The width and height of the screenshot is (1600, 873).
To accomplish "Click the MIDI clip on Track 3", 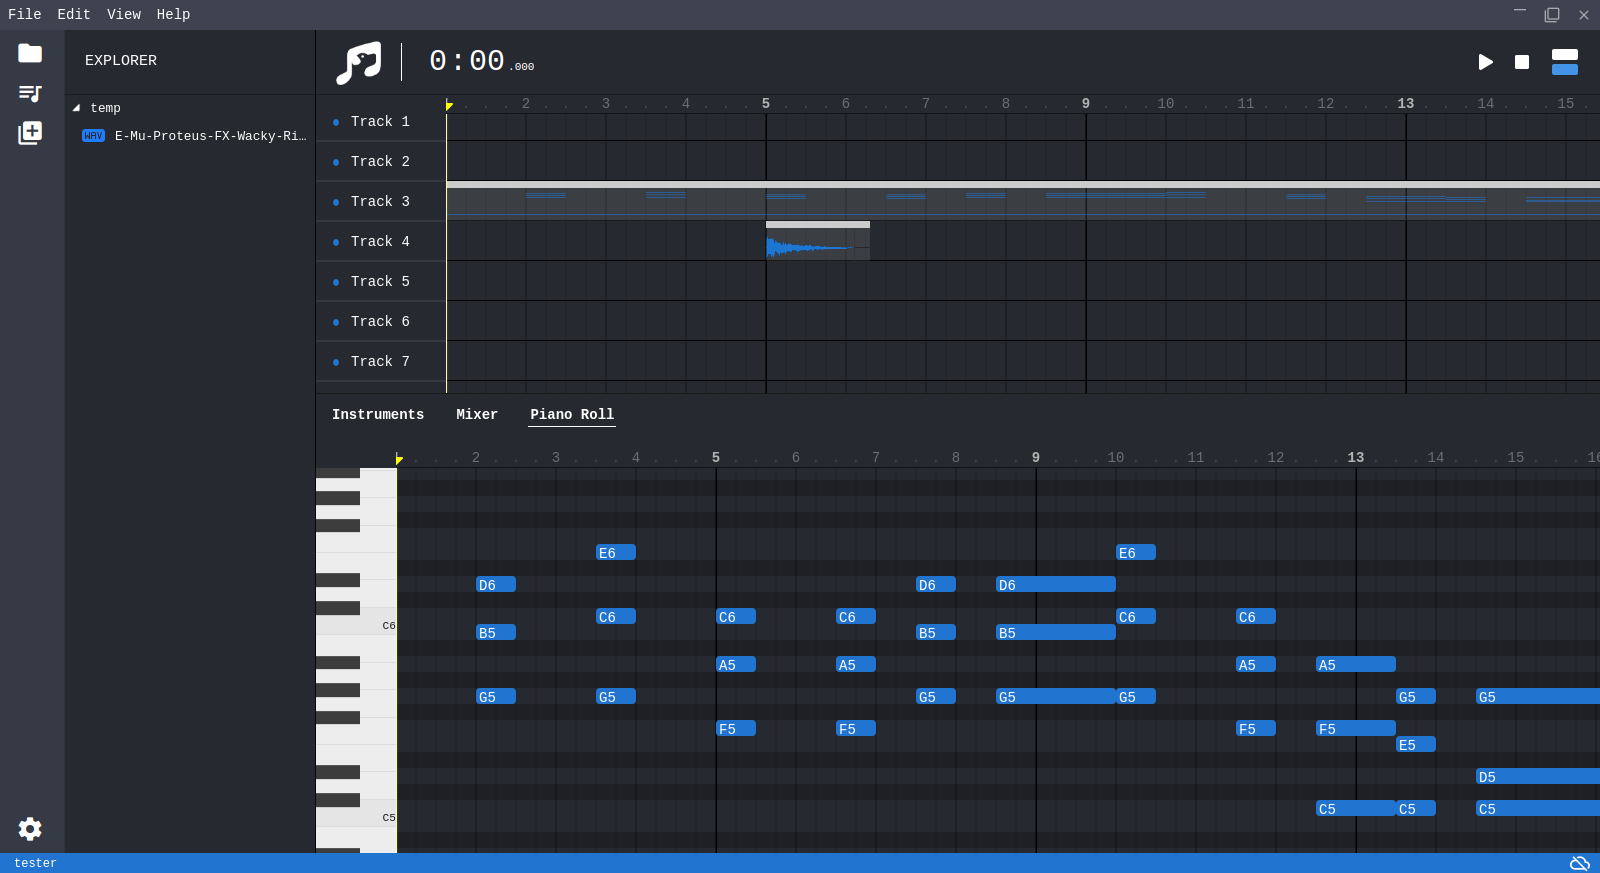I will (x=1023, y=201).
